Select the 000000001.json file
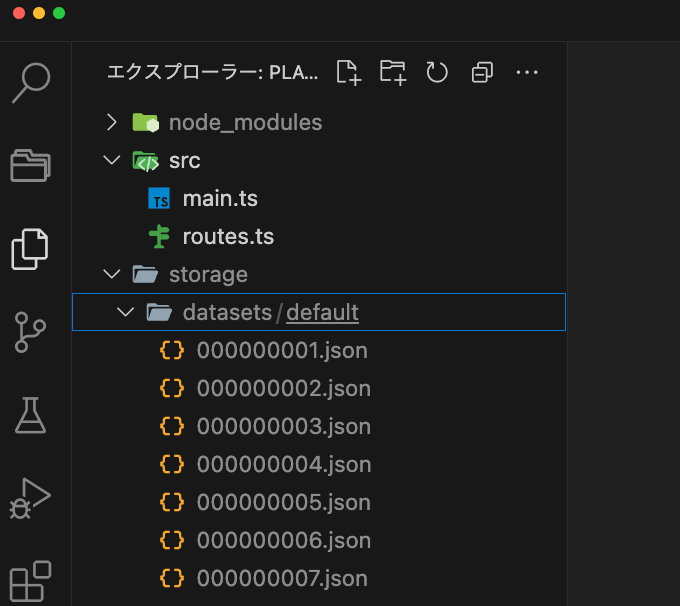The width and height of the screenshot is (680, 606). (282, 350)
